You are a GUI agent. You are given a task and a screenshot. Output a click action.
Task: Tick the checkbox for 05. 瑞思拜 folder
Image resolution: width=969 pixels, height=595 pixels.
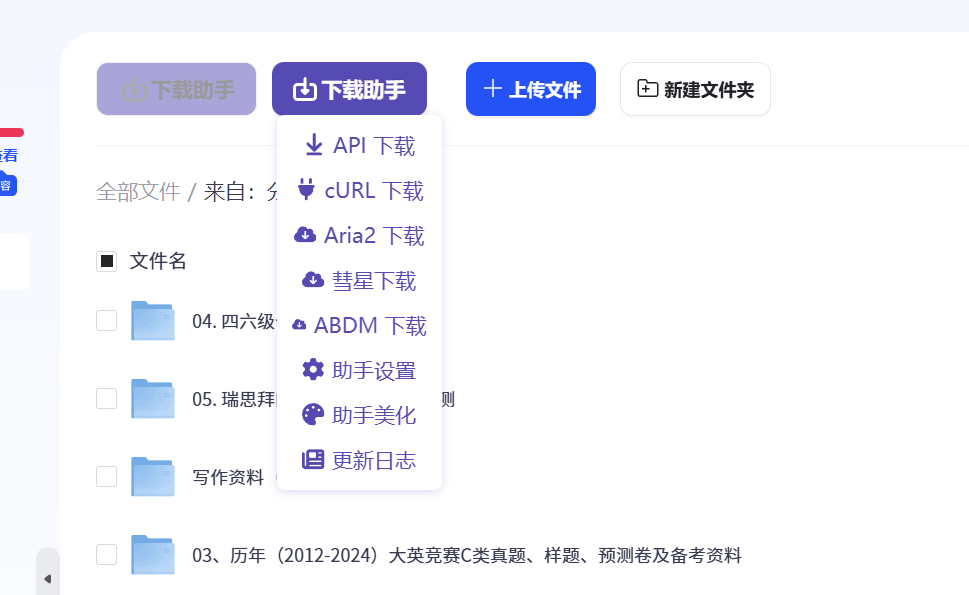click(107, 398)
